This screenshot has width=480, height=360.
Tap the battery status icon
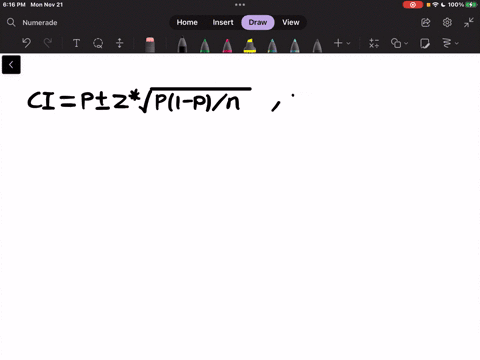pos(471,5)
